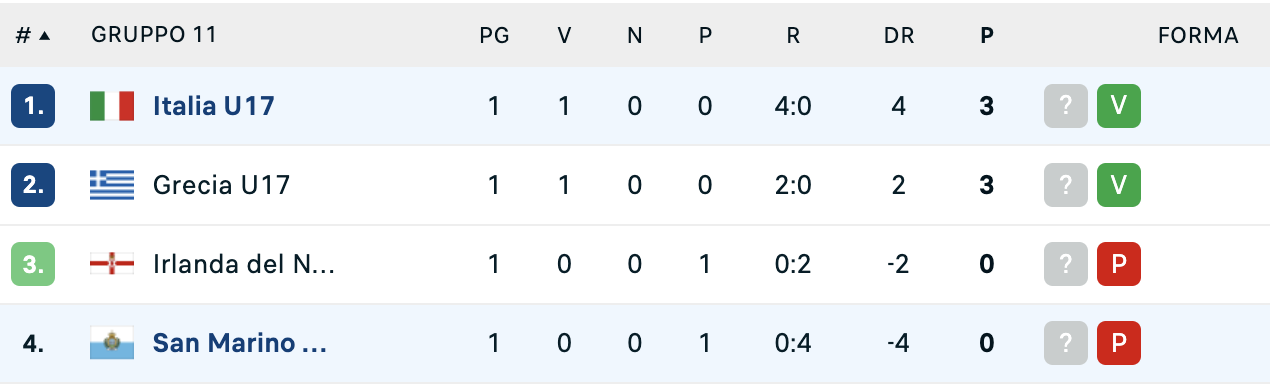1270x388 pixels.
Task: Open San Marino's red P form badge
Action: [1119, 344]
